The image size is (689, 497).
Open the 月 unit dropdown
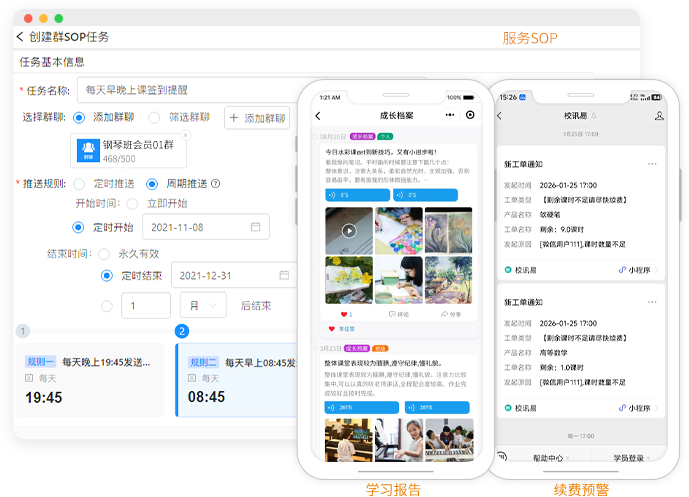pos(203,305)
